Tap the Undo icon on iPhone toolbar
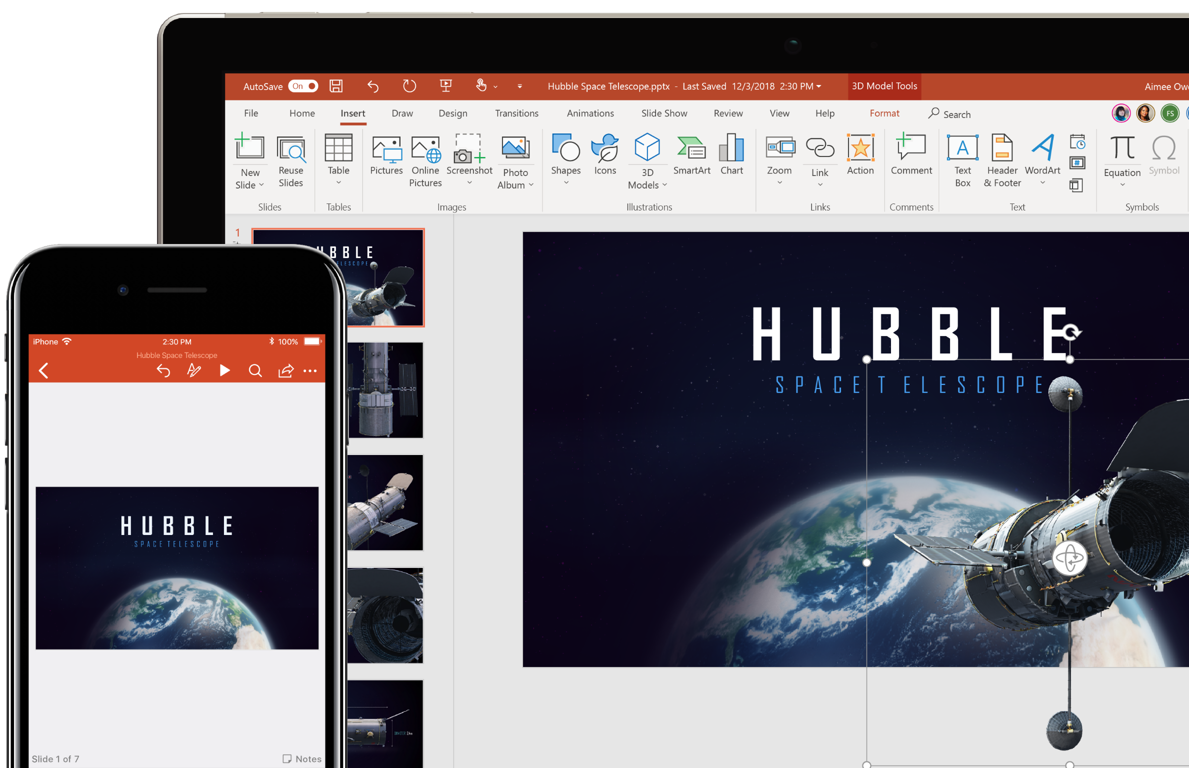The height and width of the screenshot is (768, 1189). [x=163, y=370]
